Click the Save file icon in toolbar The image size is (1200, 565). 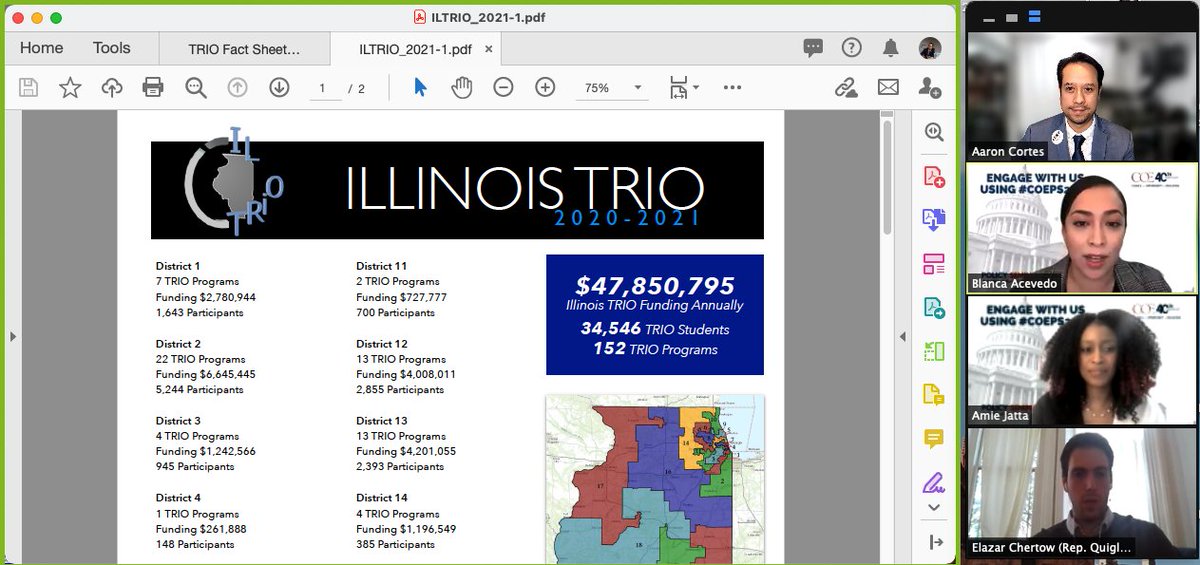pos(28,88)
